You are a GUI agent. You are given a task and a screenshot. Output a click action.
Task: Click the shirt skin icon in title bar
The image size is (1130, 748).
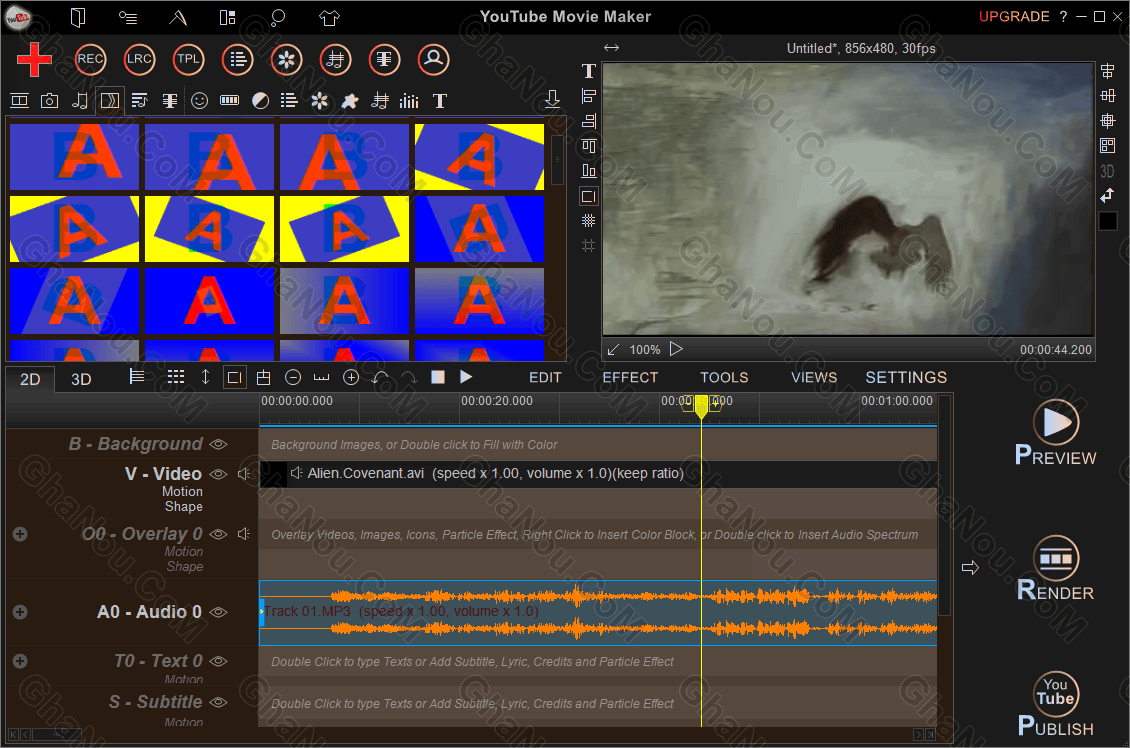click(x=329, y=17)
